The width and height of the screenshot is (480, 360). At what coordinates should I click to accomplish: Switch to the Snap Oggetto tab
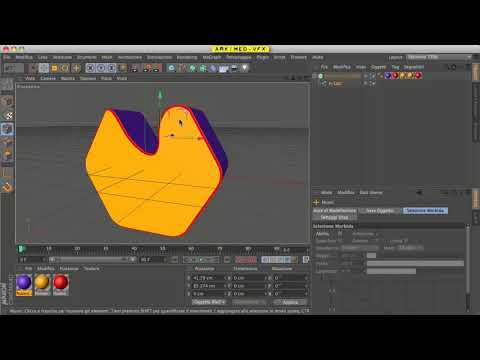380,211
